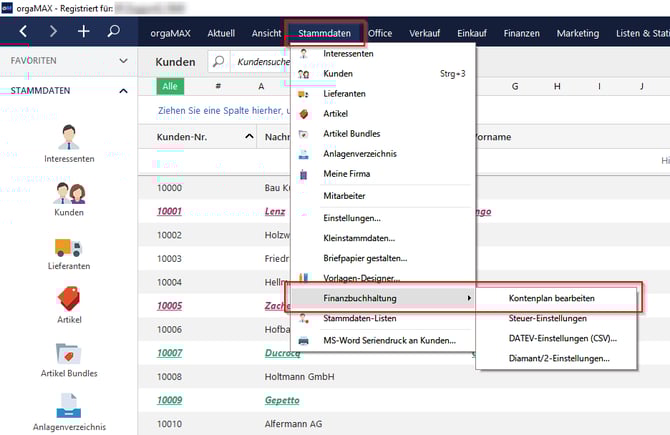Screen dimensions: 670x435
Task: Open Anlagenverzeichnis sidebar icon
Action: (69, 405)
